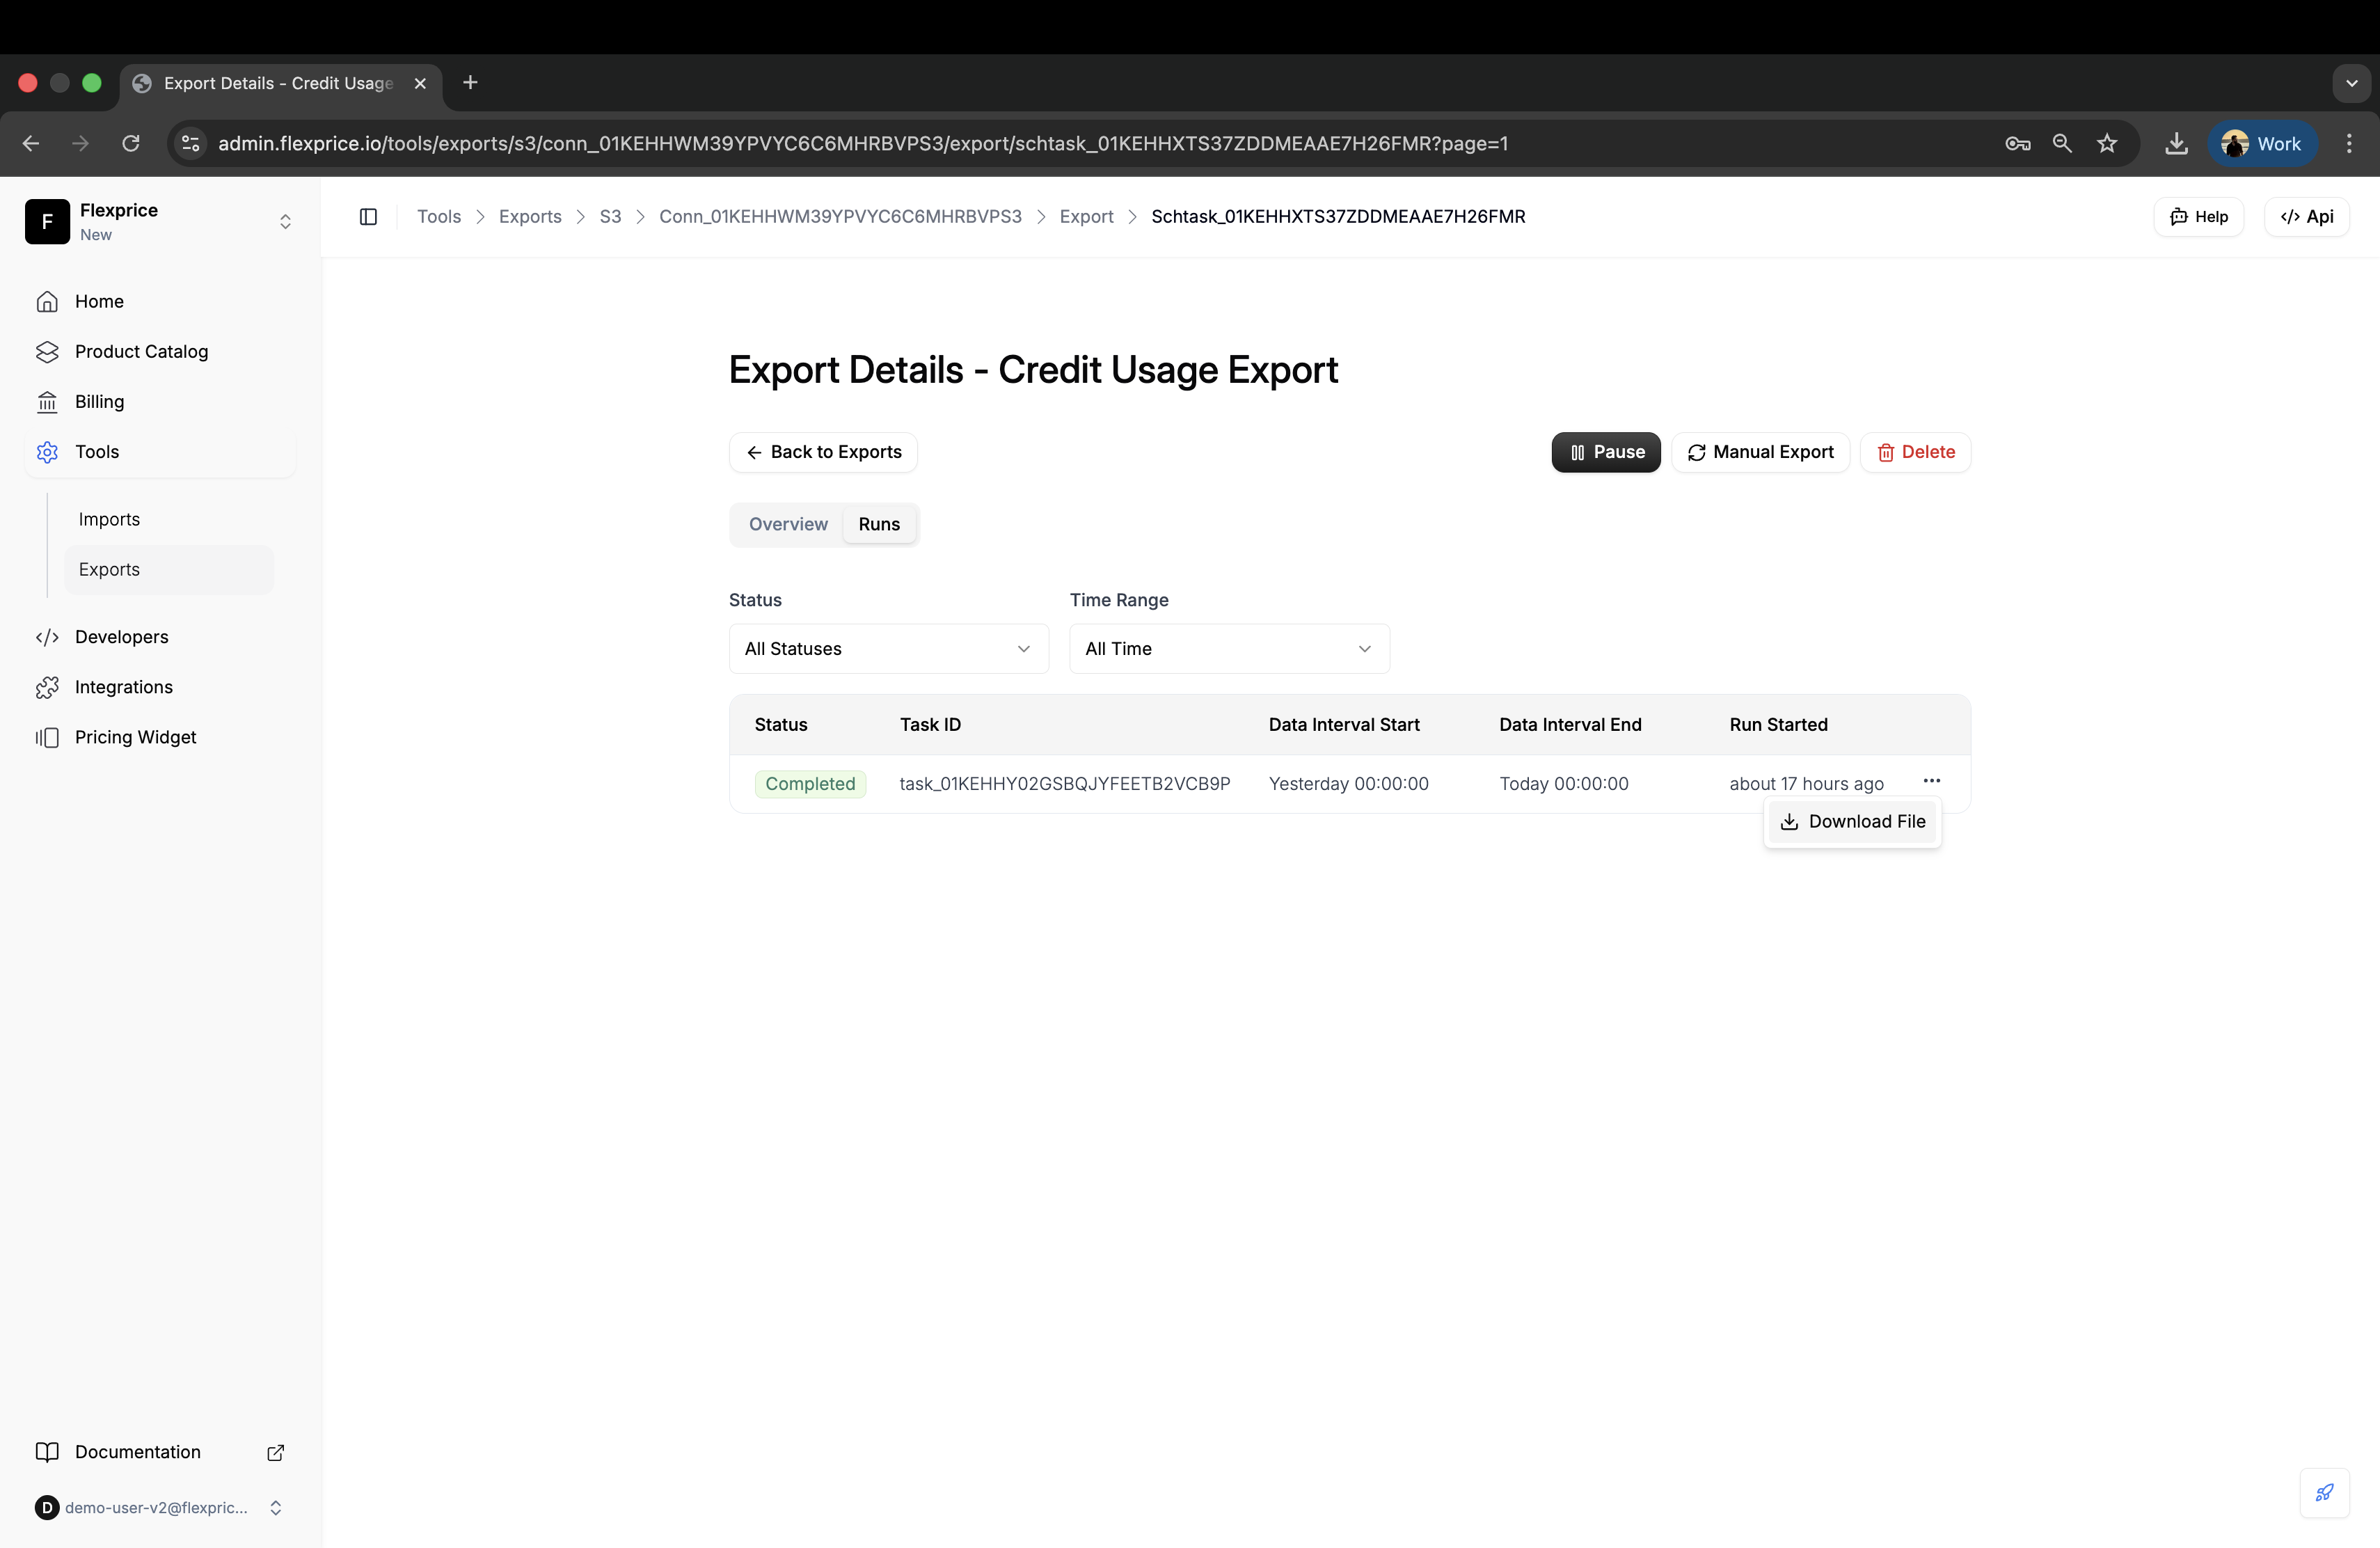Select Download File menu option

(1852, 822)
